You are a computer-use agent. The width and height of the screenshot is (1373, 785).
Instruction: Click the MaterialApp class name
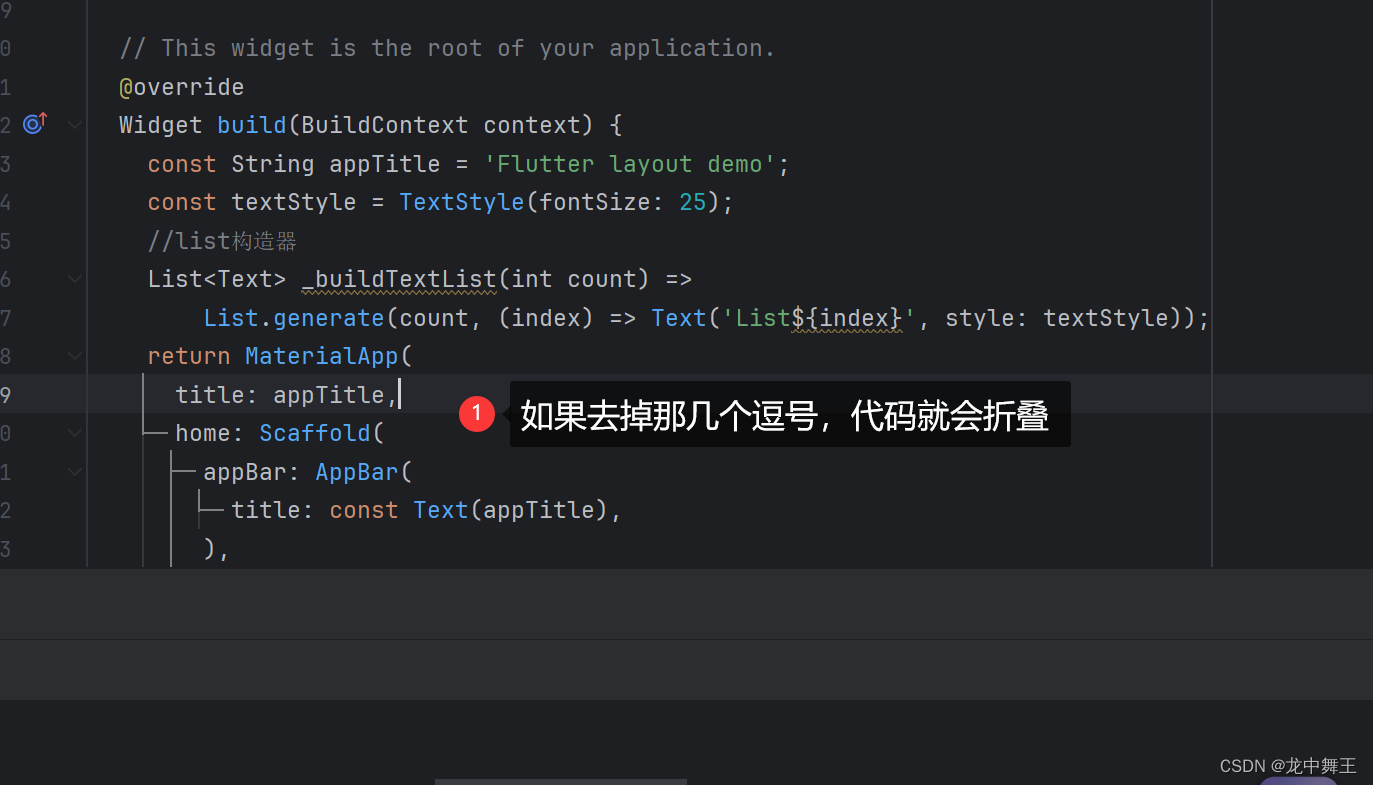click(x=321, y=356)
